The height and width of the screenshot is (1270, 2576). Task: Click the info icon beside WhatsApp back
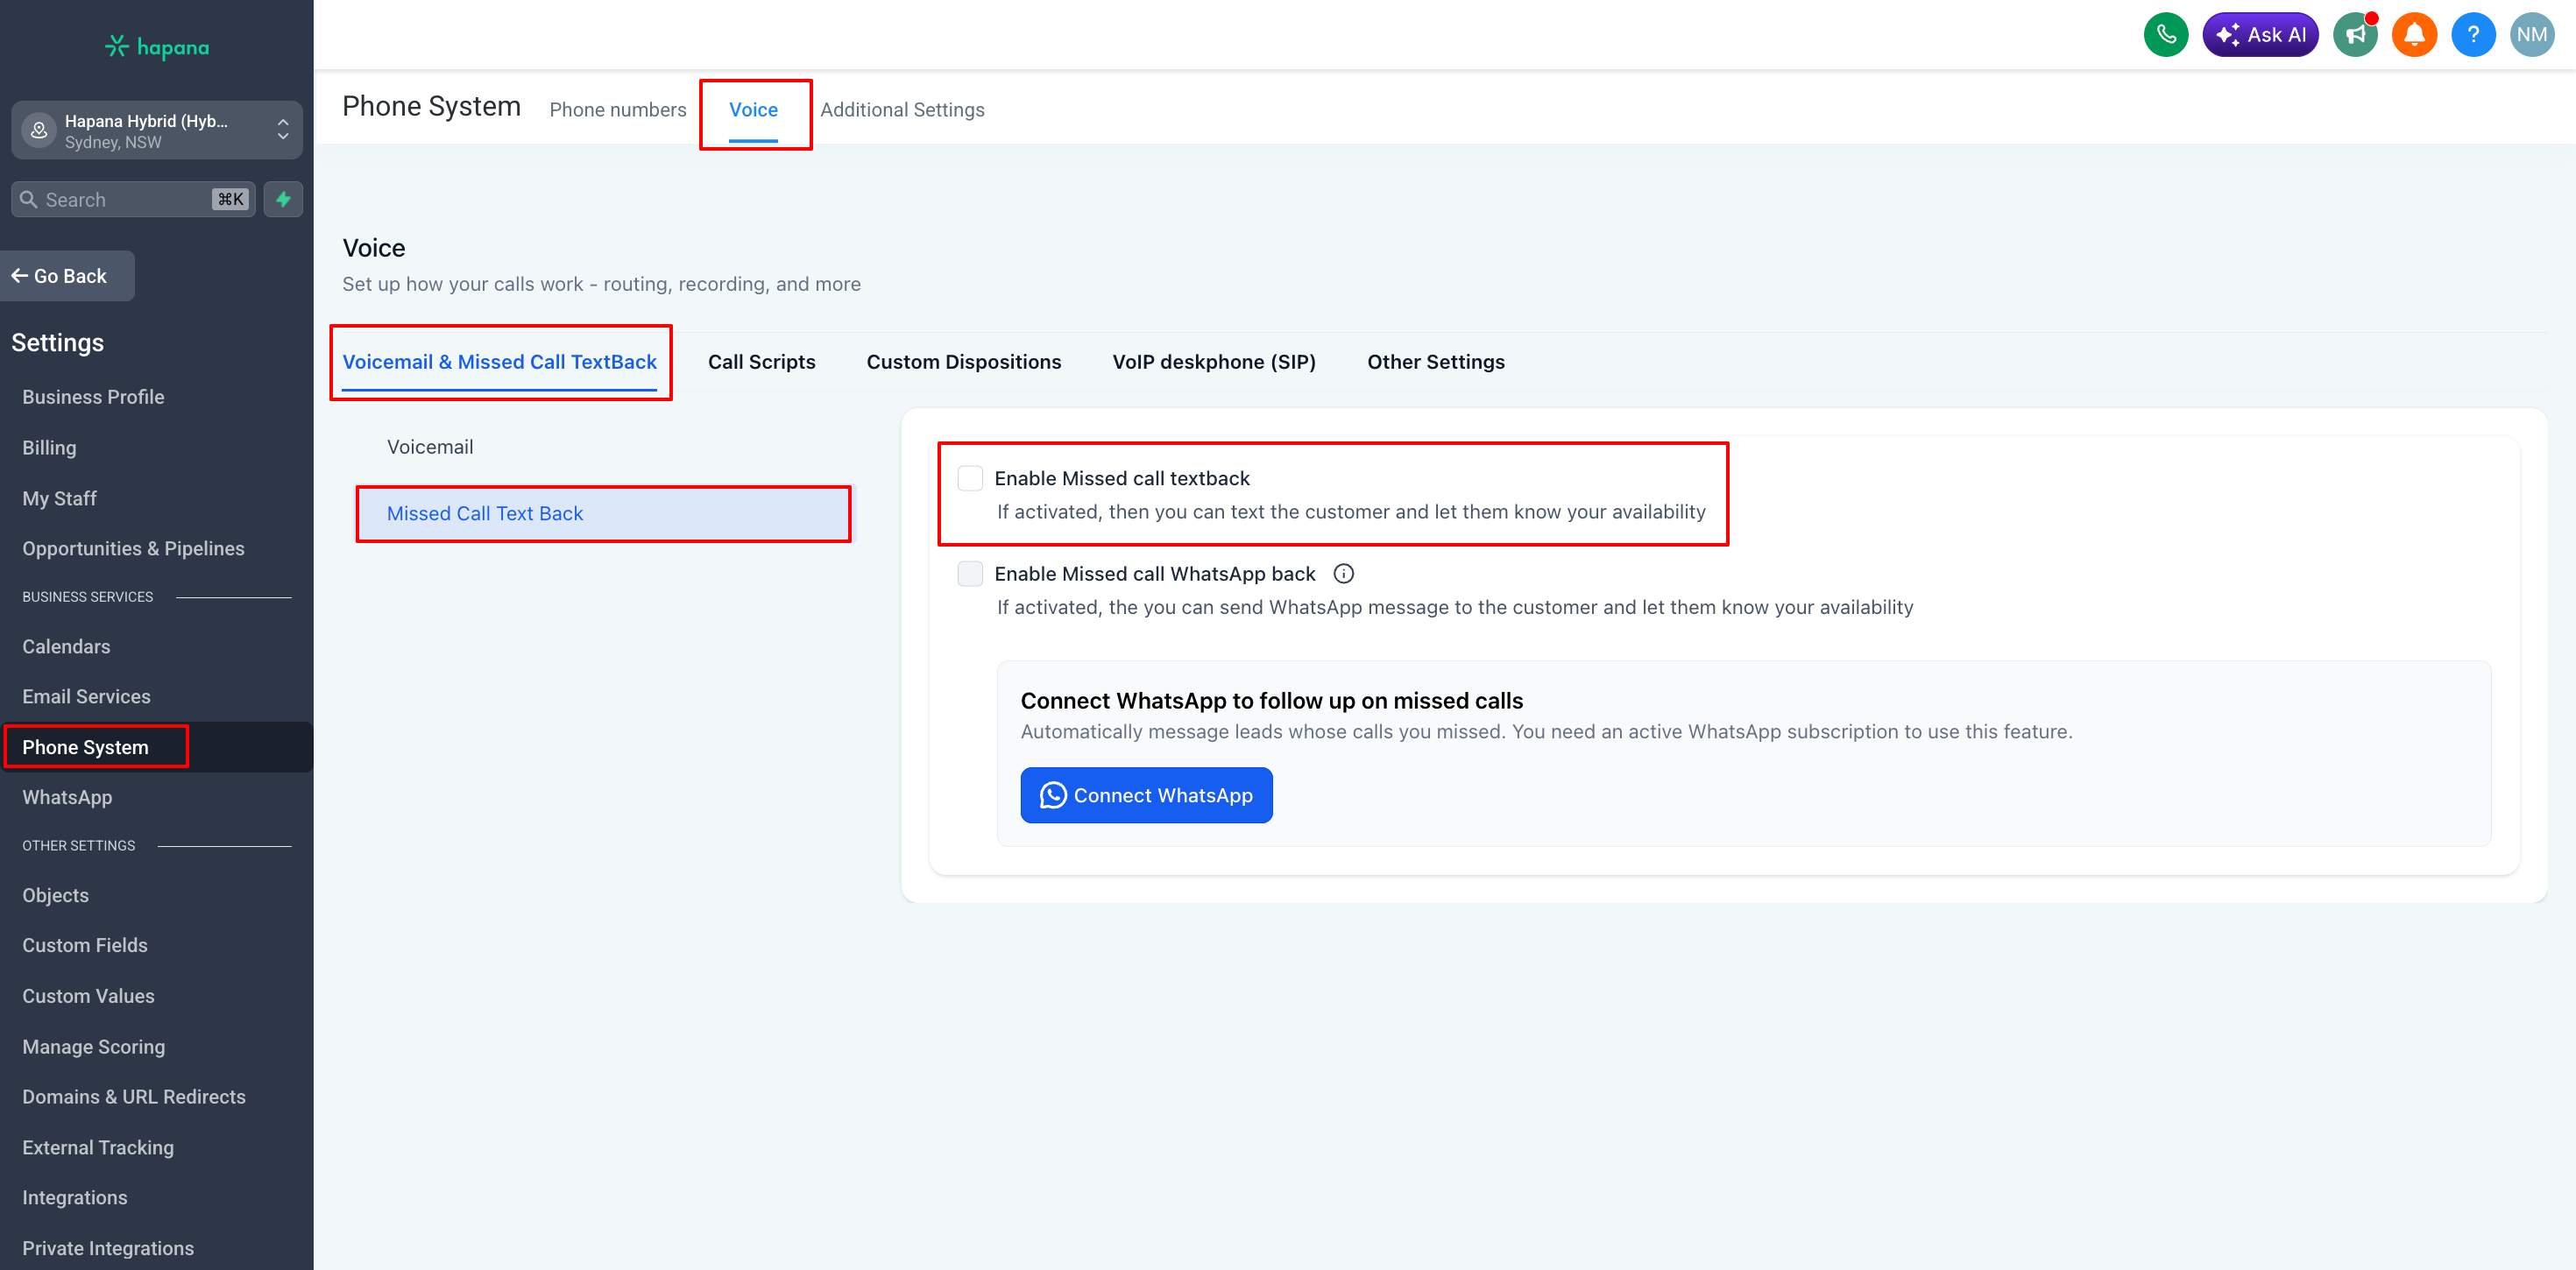click(x=1343, y=574)
